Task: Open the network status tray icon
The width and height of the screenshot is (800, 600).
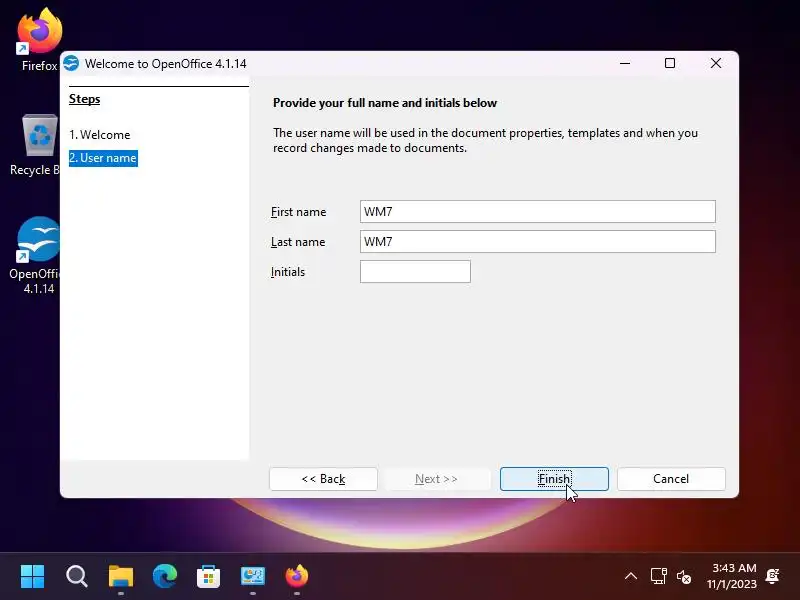Action: pyautogui.click(x=659, y=577)
